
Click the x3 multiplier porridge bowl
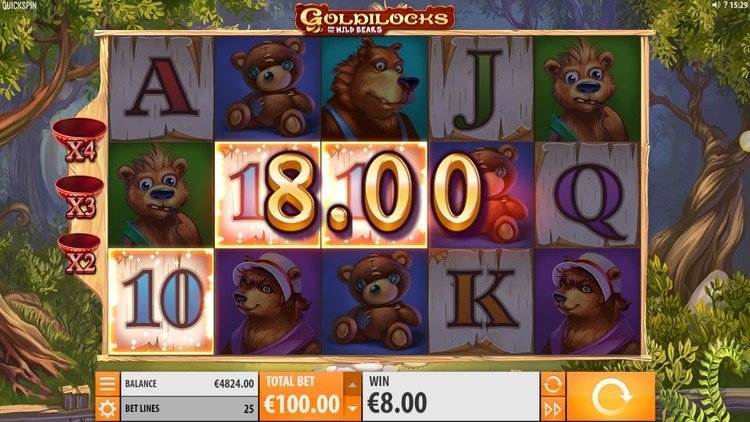(x=79, y=197)
